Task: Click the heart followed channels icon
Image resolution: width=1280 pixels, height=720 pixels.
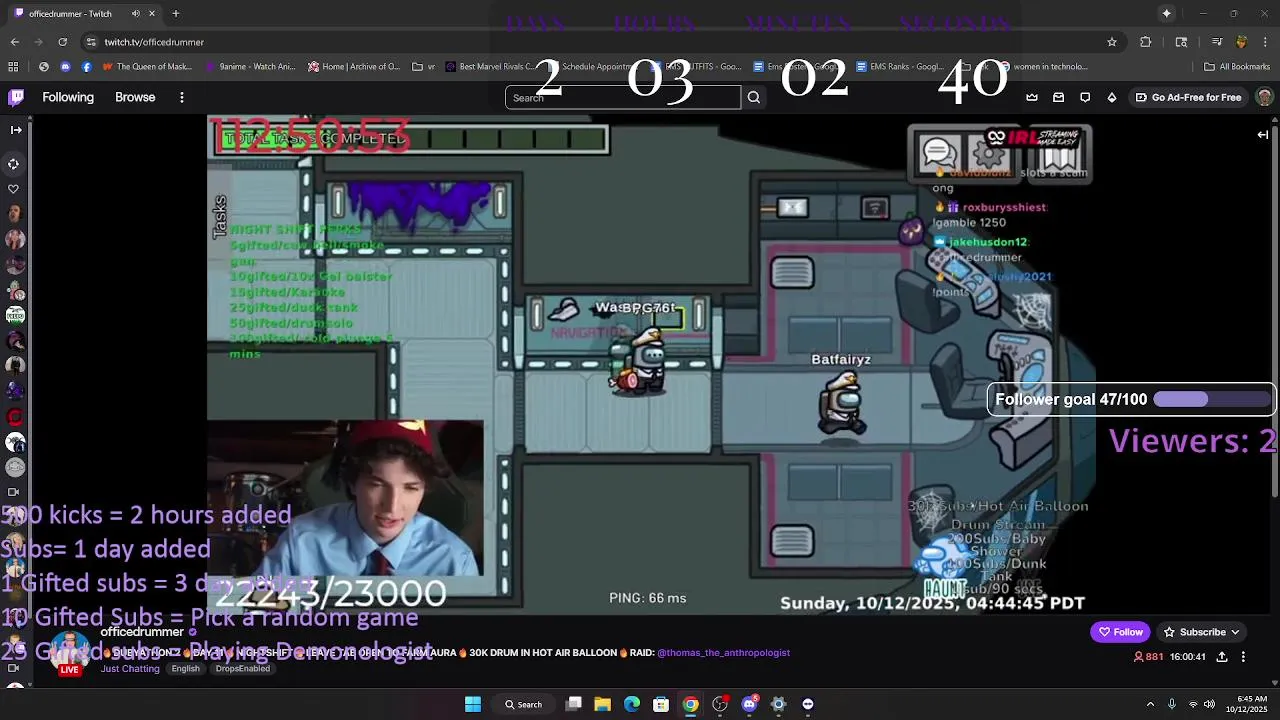Action: pyautogui.click(x=14, y=188)
